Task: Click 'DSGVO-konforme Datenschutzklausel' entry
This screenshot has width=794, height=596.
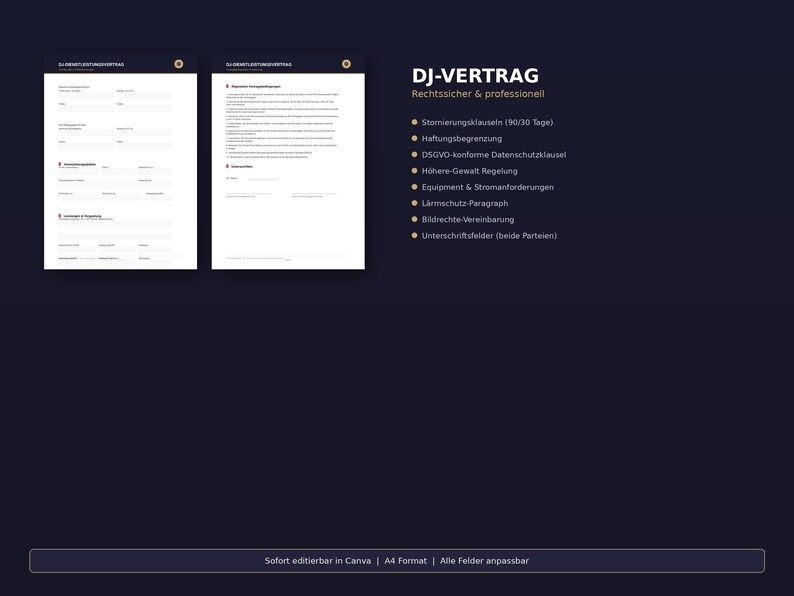Action: (x=494, y=154)
